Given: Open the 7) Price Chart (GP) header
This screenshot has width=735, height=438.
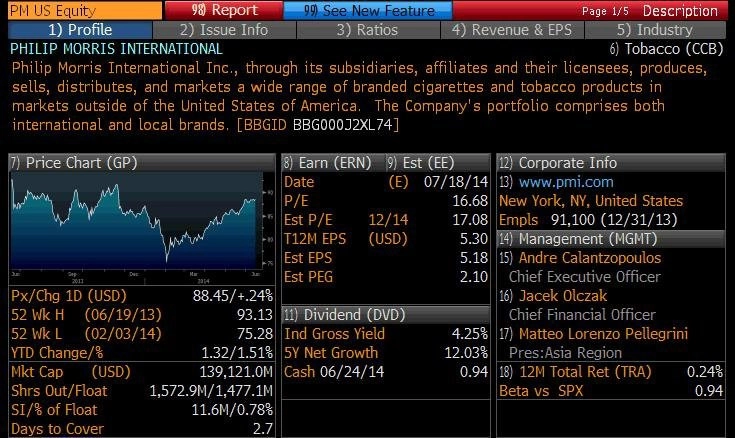Looking at the screenshot, I should tap(142, 163).
